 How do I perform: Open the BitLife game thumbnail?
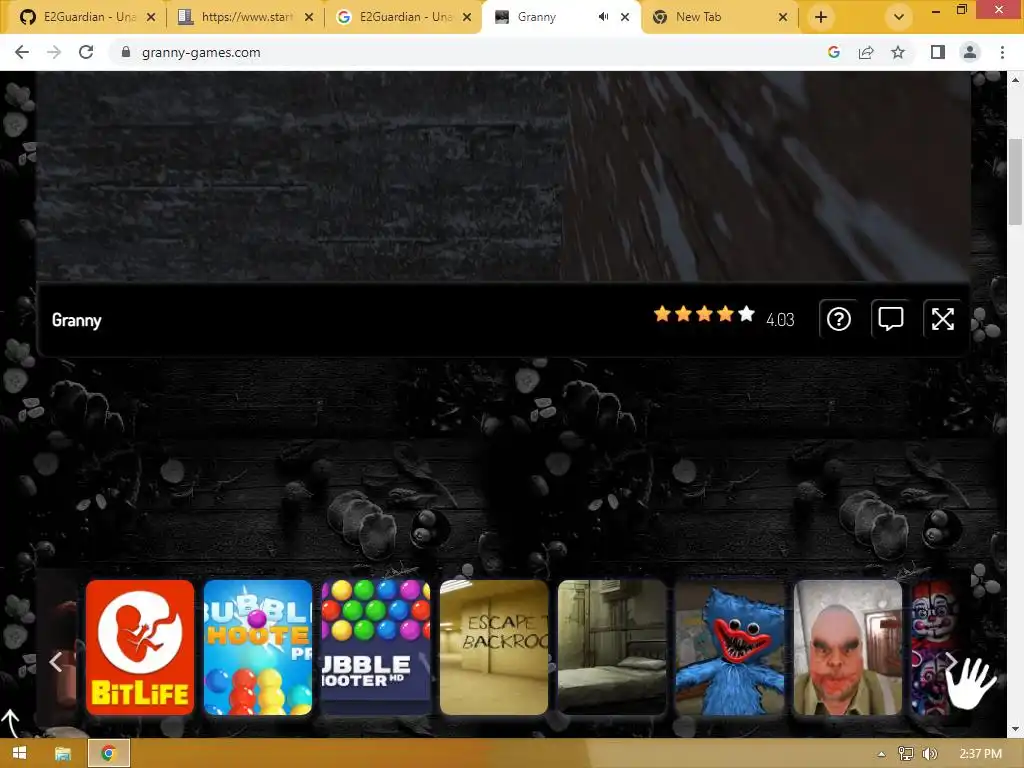pyautogui.click(x=140, y=647)
